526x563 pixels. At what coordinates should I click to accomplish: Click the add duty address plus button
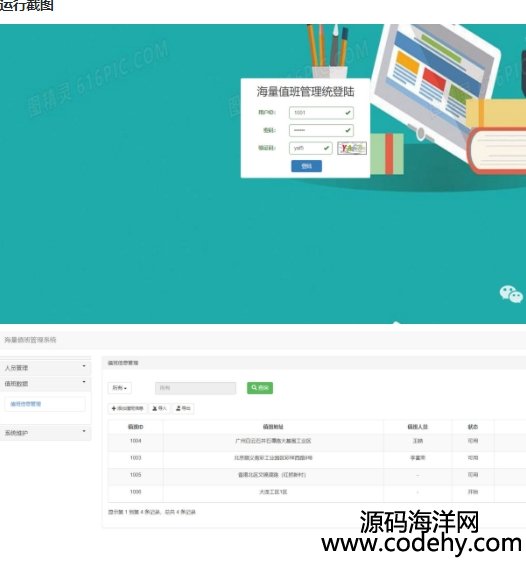tap(127, 408)
